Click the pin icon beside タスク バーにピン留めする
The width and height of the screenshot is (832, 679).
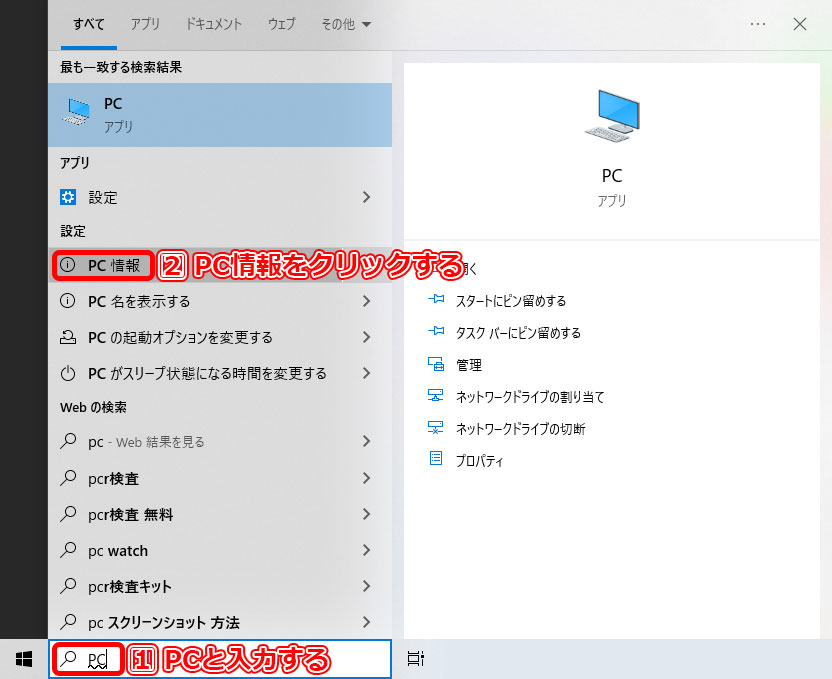435,333
